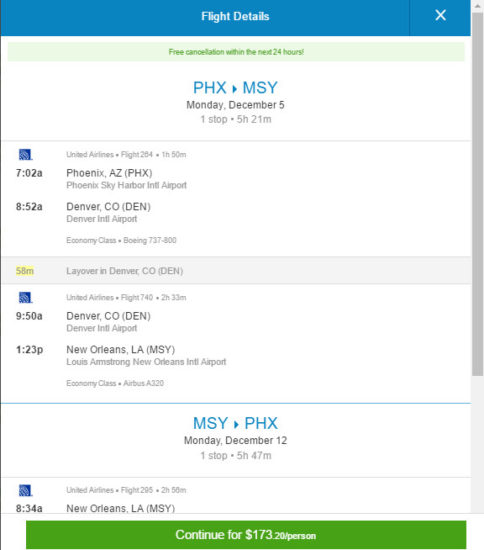484x550 pixels.
Task: Click the Layover in Denver row
Action: [x=236, y=270]
